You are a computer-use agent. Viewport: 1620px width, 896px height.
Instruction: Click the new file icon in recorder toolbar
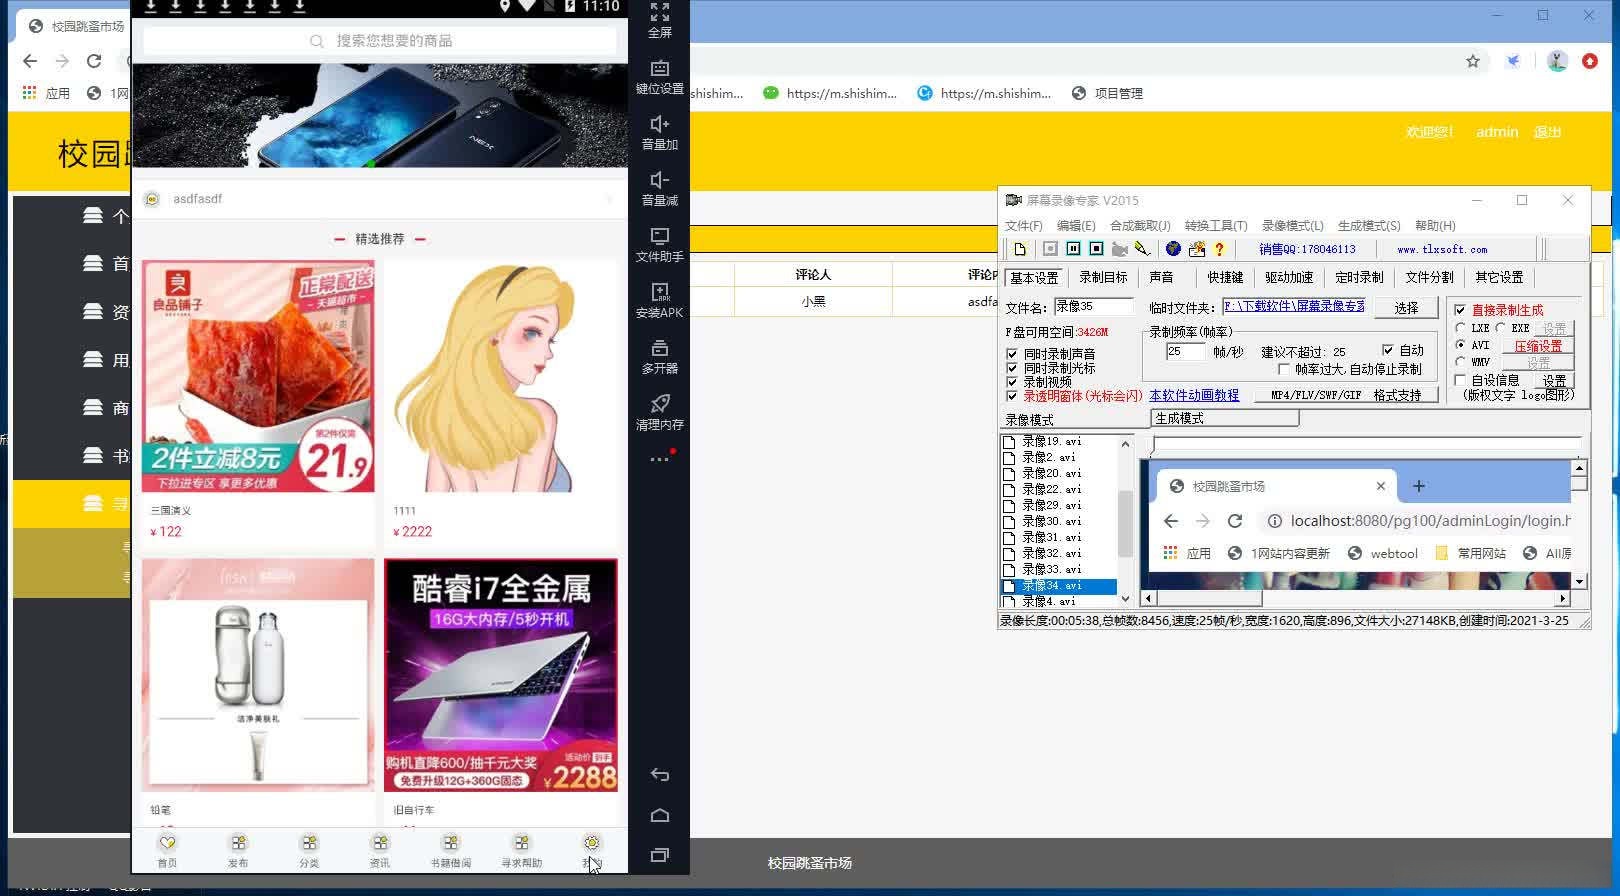coord(1020,249)
